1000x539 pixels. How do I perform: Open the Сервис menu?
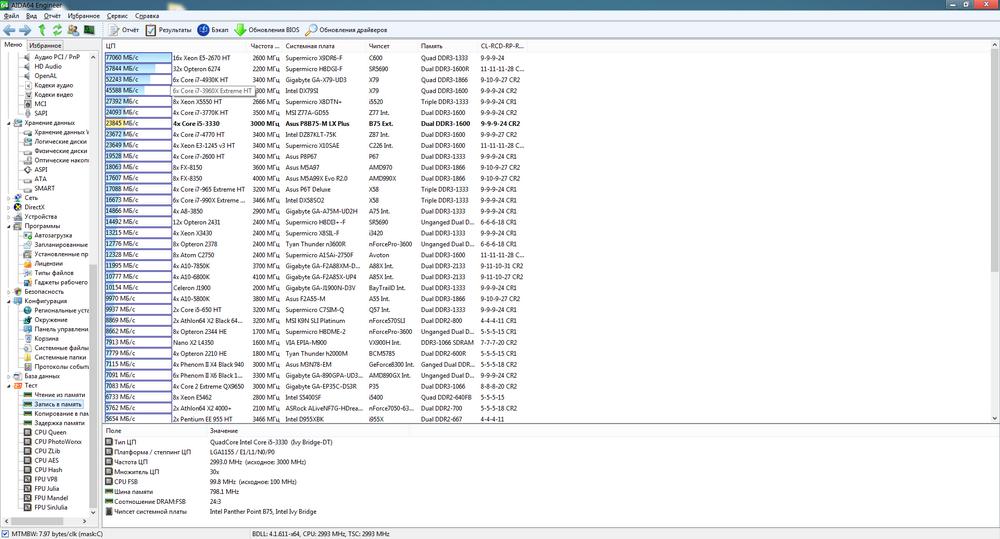(x=117, y=16)
